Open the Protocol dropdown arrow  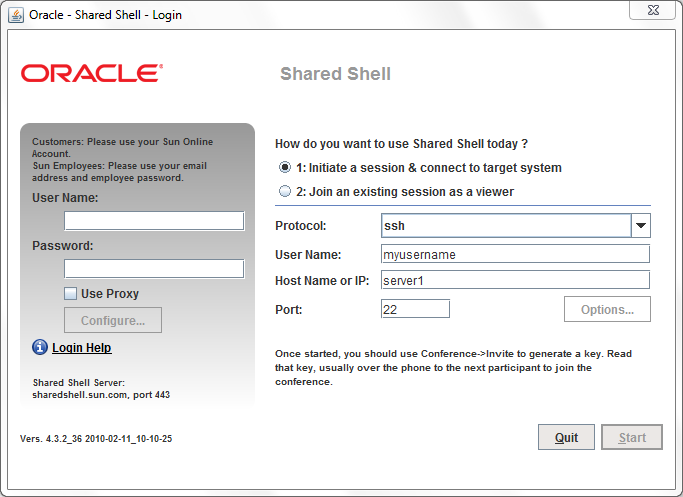[641, 226]
